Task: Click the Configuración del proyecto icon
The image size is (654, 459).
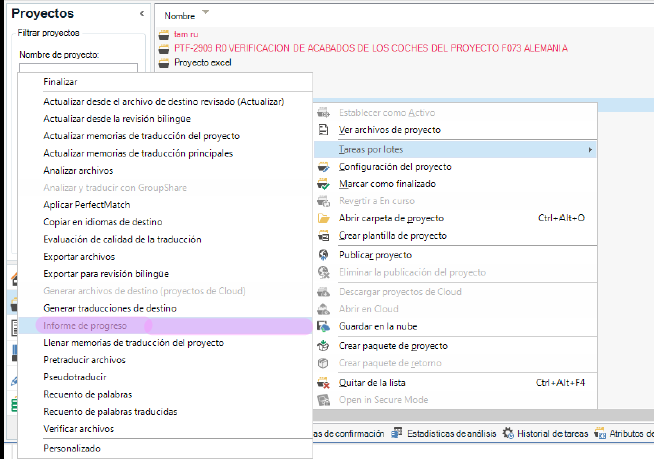Action: coord(323,167)
